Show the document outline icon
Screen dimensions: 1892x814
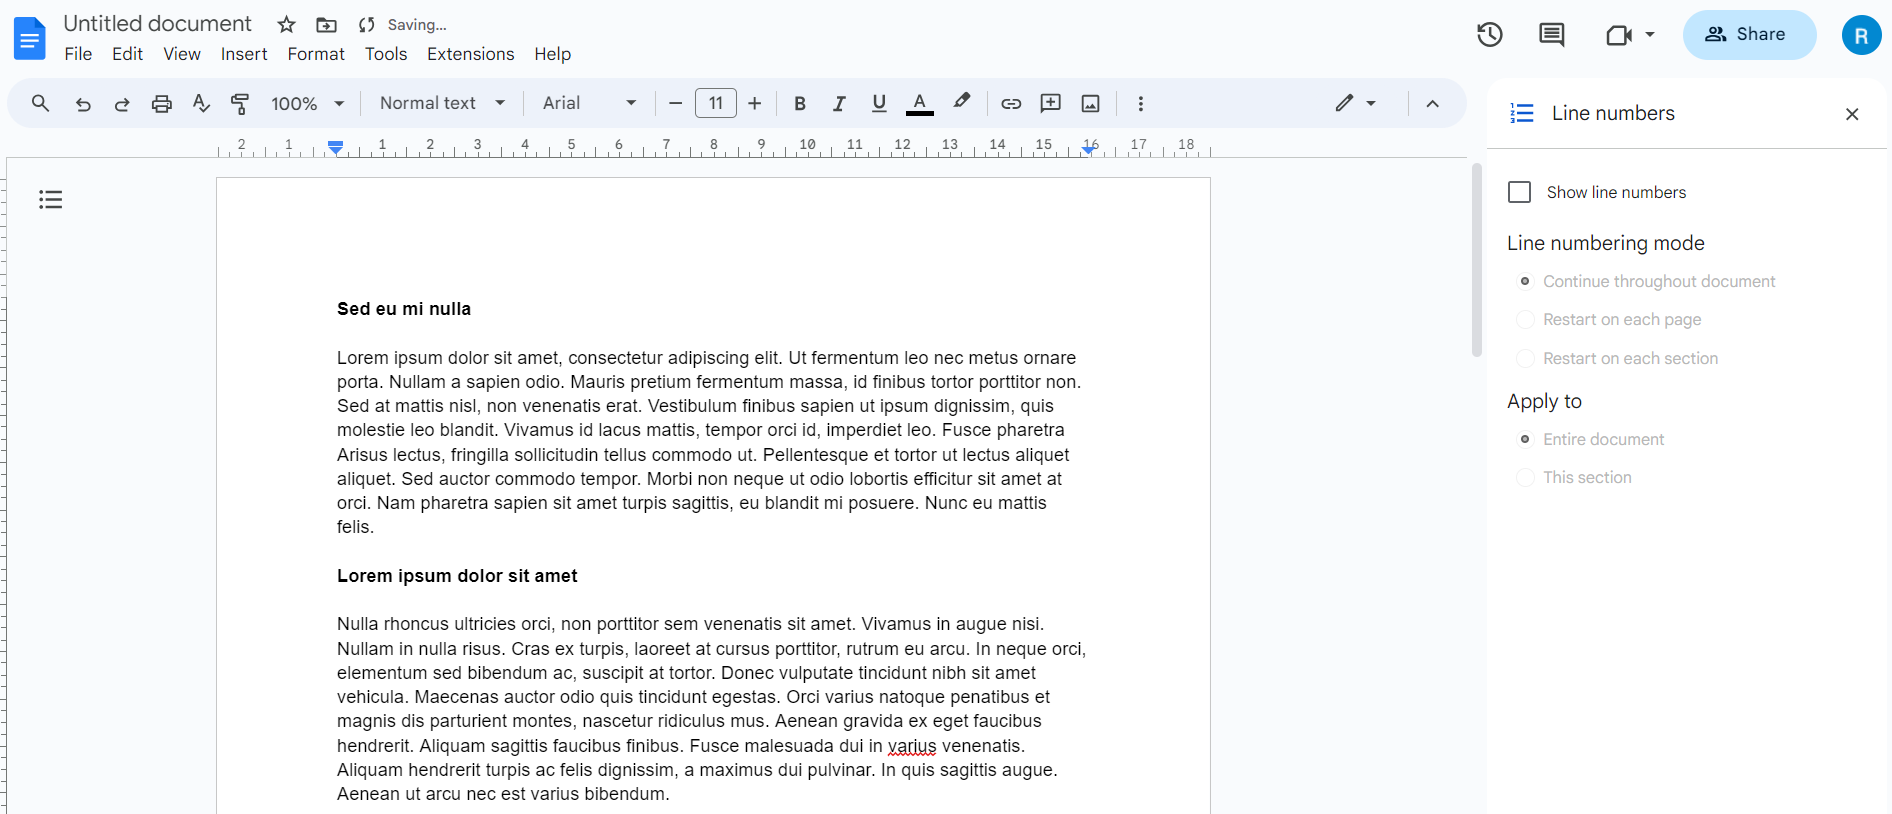coord(50,200)
